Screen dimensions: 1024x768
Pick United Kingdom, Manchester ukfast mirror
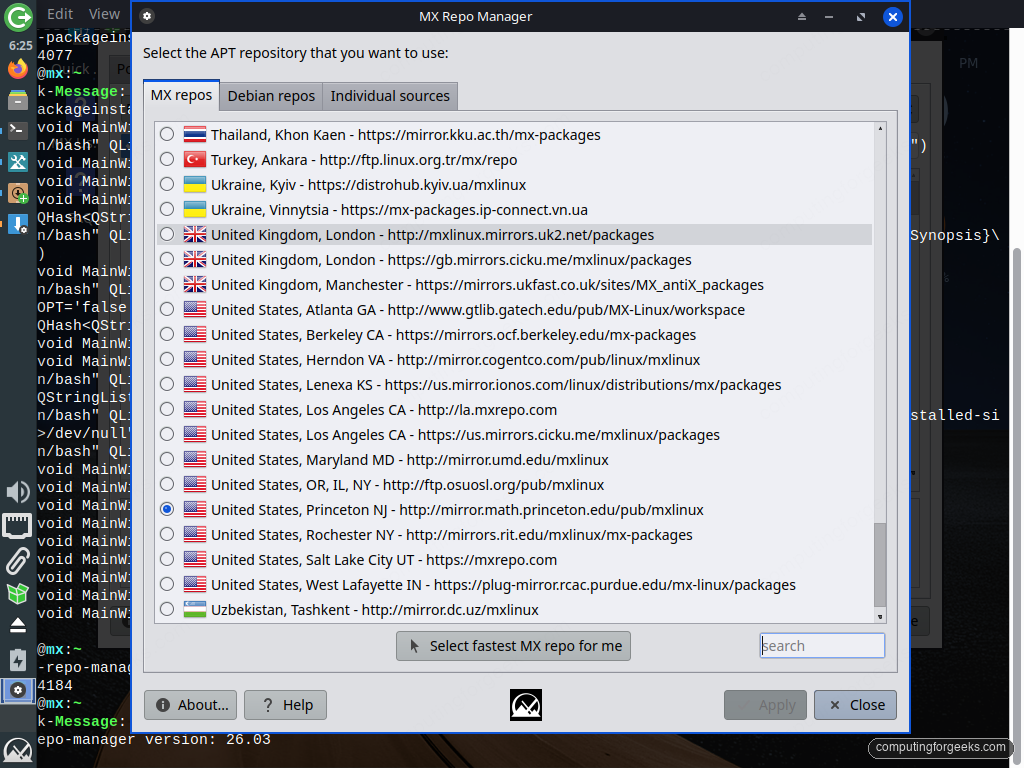167,284
